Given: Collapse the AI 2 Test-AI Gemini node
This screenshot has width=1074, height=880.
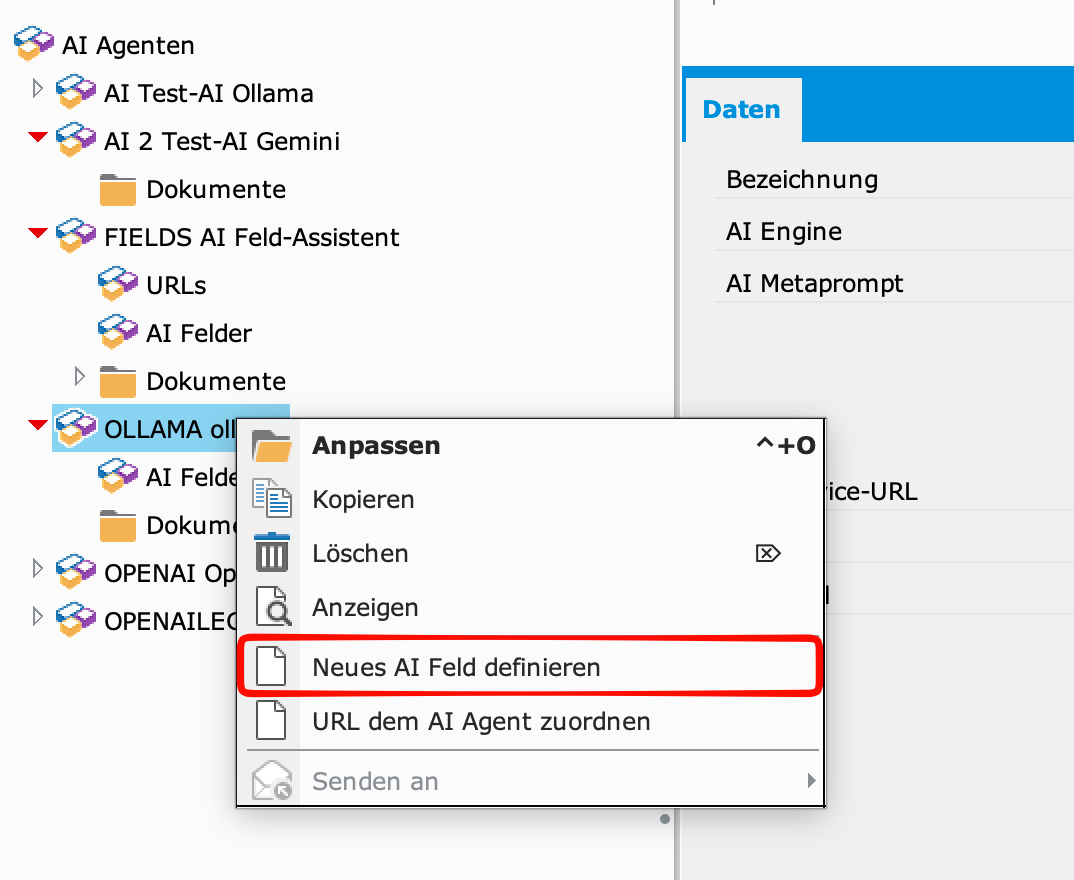Looking at the screenshot, I should [38, 138].
